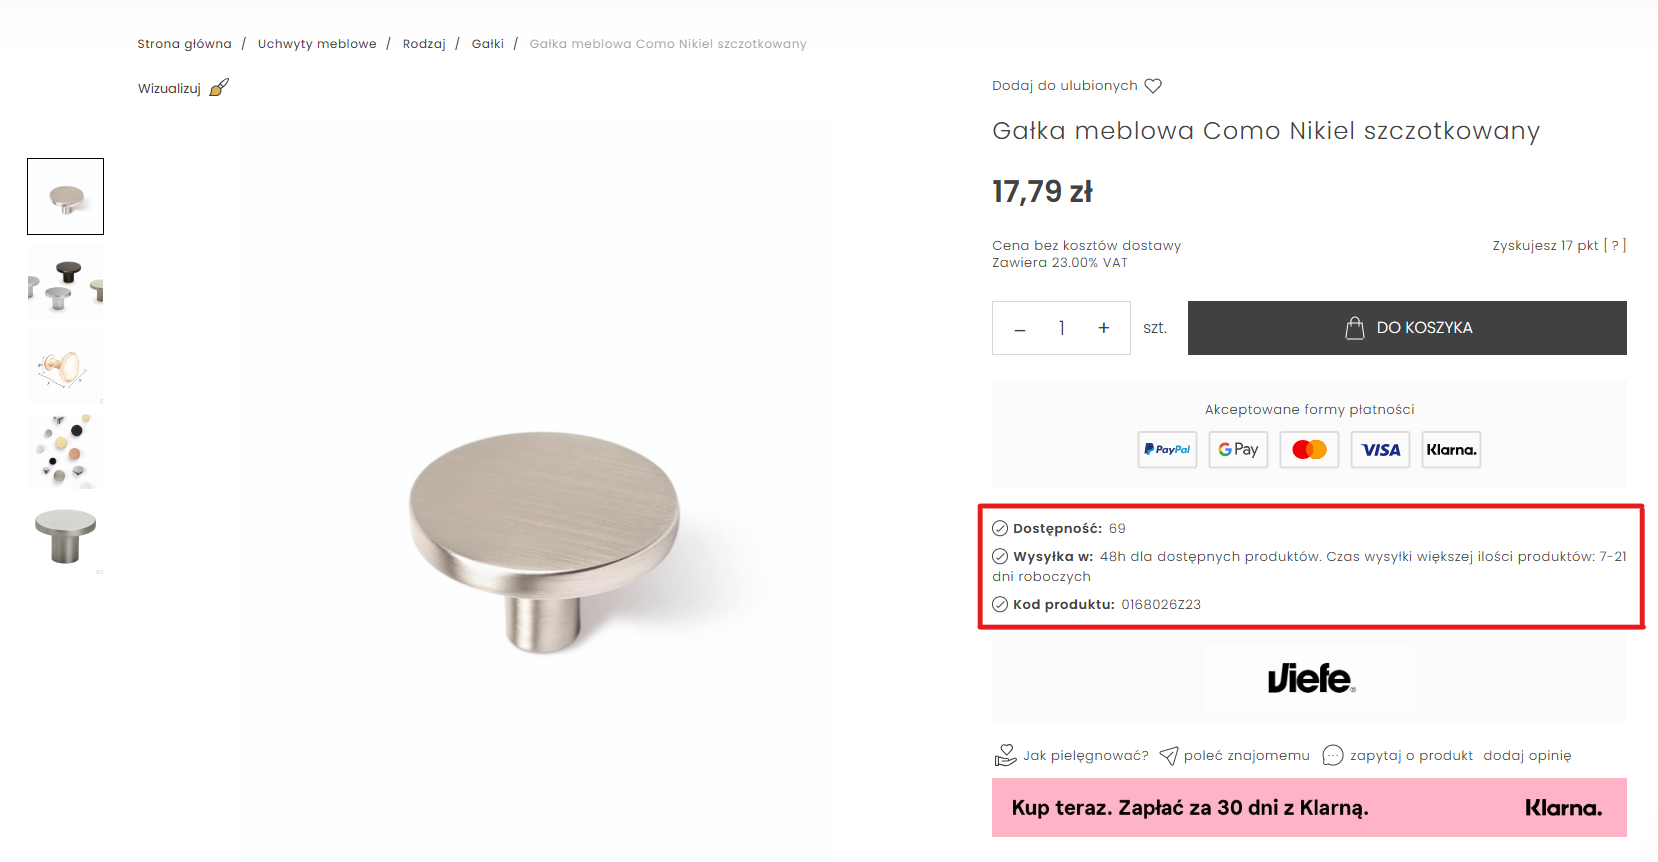Open the Viefe brand logo

click(x=1310, y=679)
